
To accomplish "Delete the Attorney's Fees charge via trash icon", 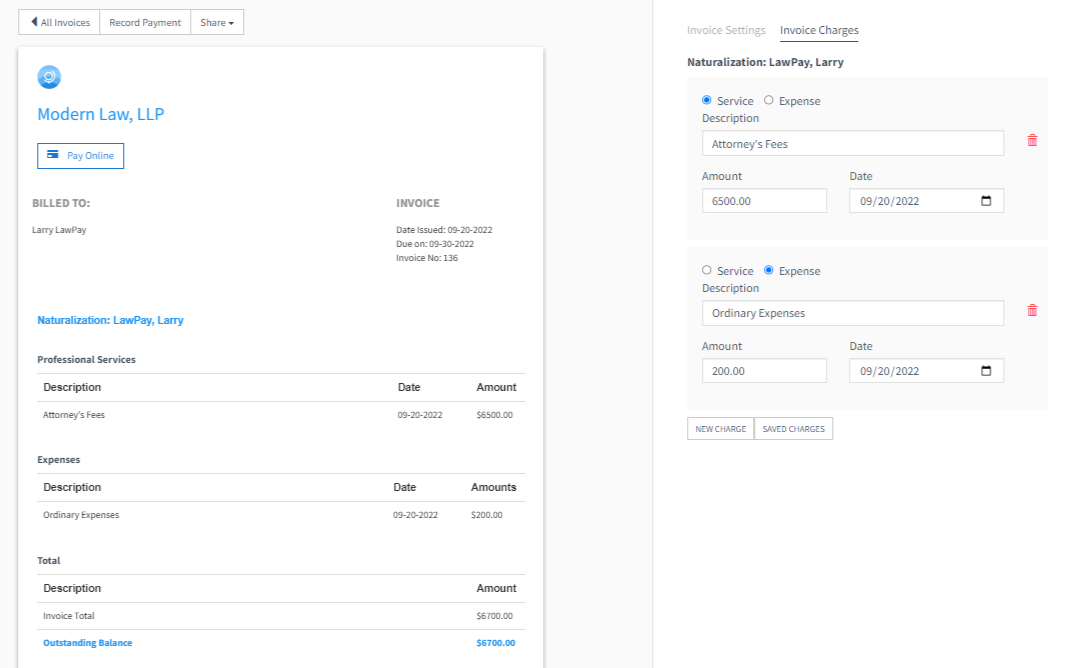I will [1032, 140].
